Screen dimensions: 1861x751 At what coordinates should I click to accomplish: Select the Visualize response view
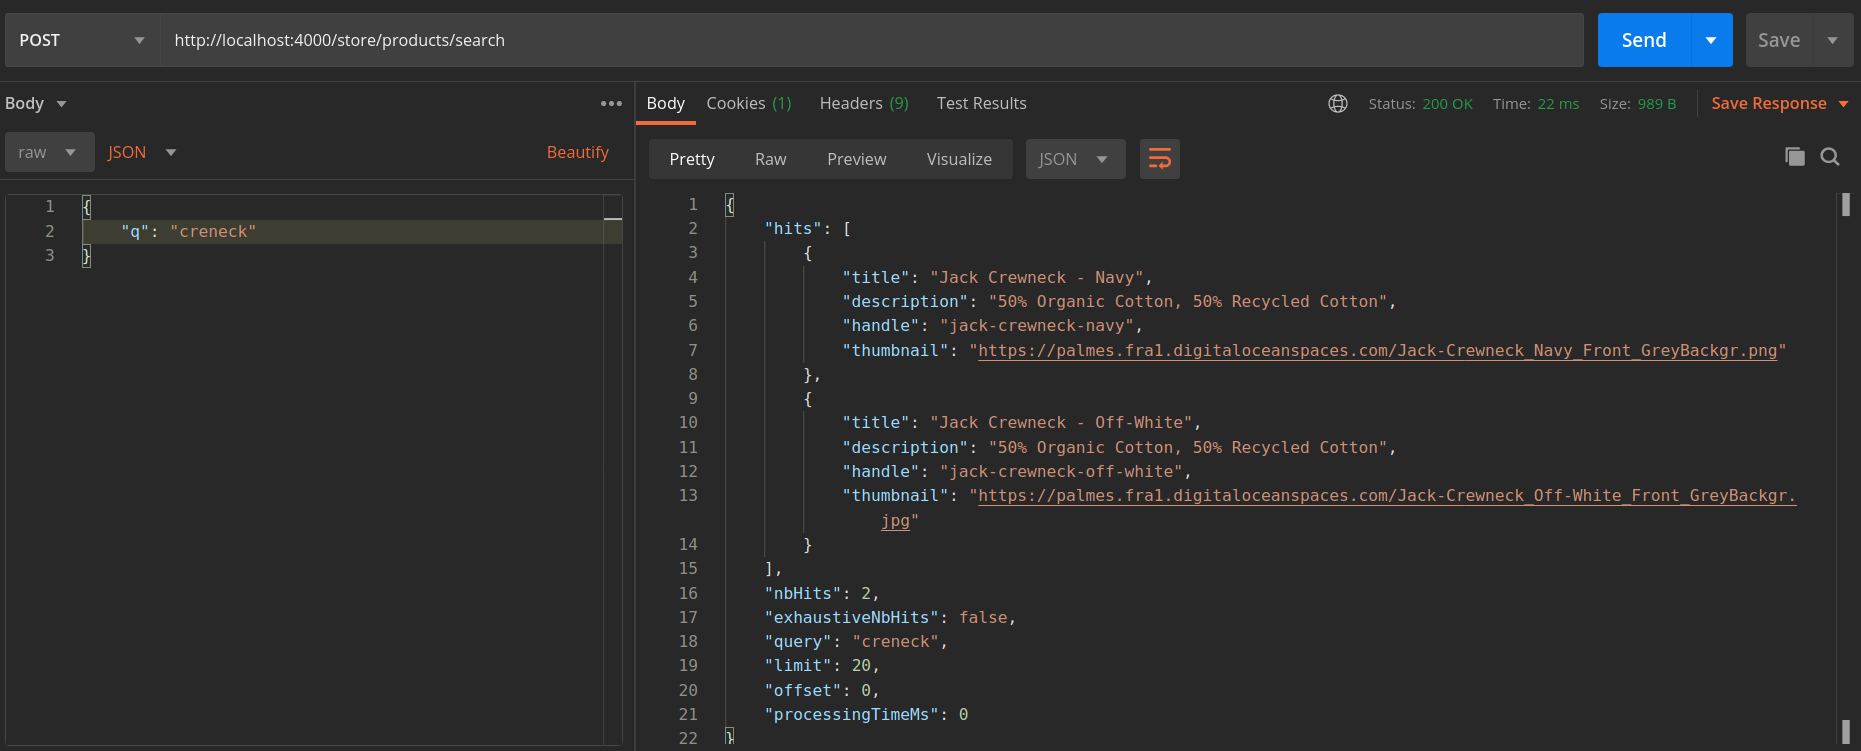959,159
